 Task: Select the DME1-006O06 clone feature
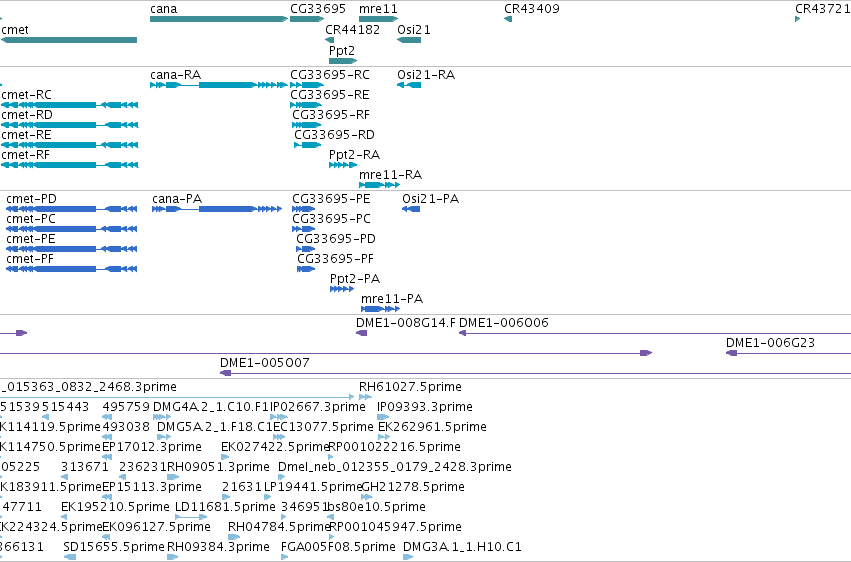click(655, 333)
